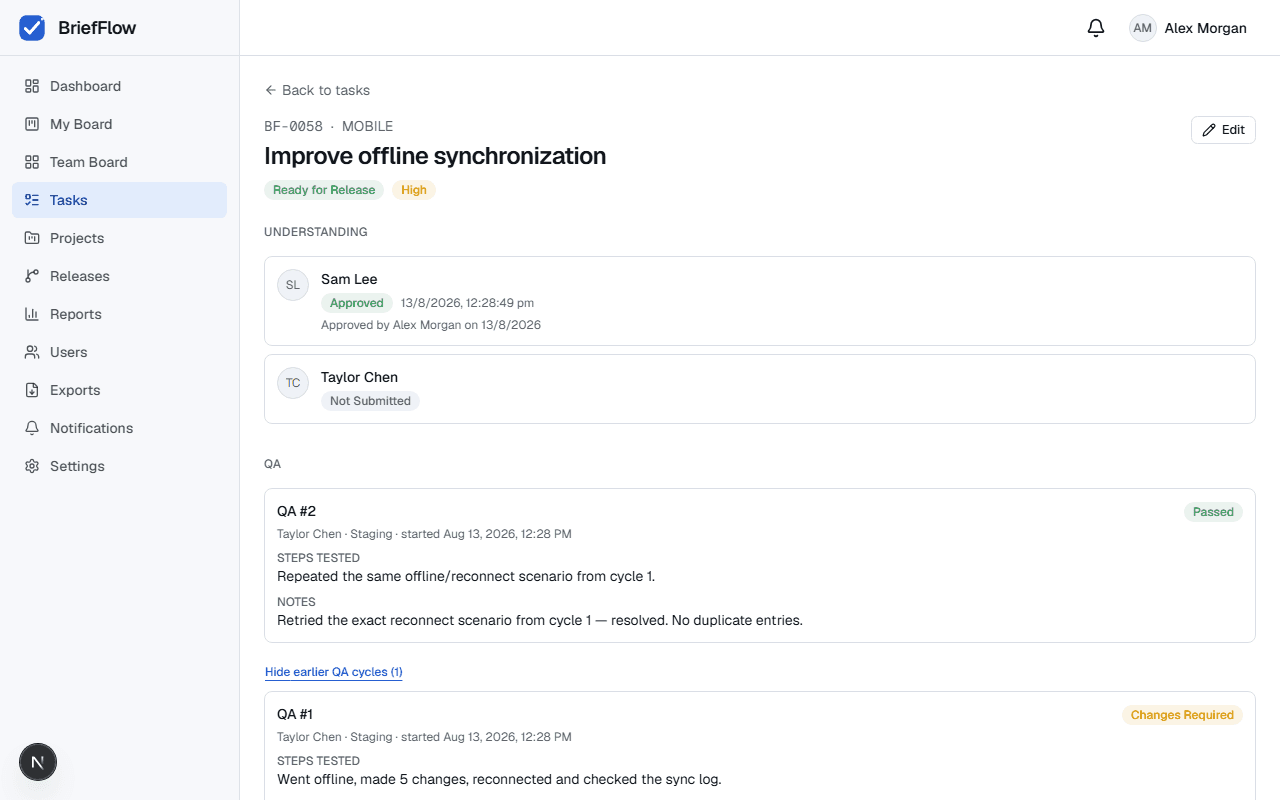The height and width of the screenshot is (800, 1280).
Task: Click 'Went offline, made 5 changes' text
Action: (x=499, y=779)
